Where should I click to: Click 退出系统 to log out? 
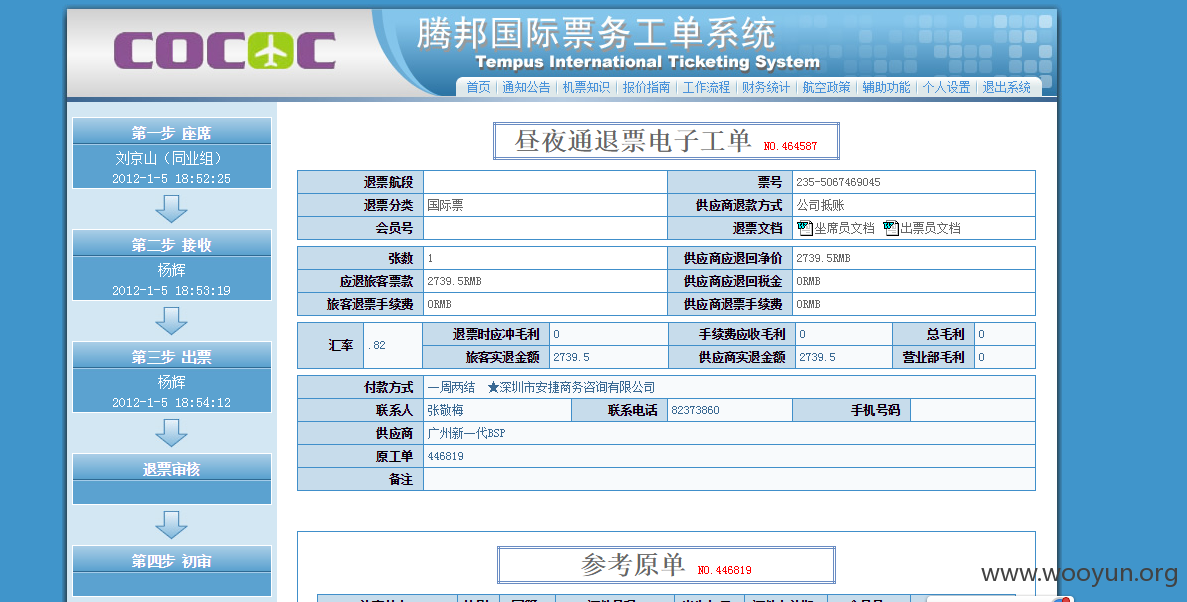[1006, 87]
